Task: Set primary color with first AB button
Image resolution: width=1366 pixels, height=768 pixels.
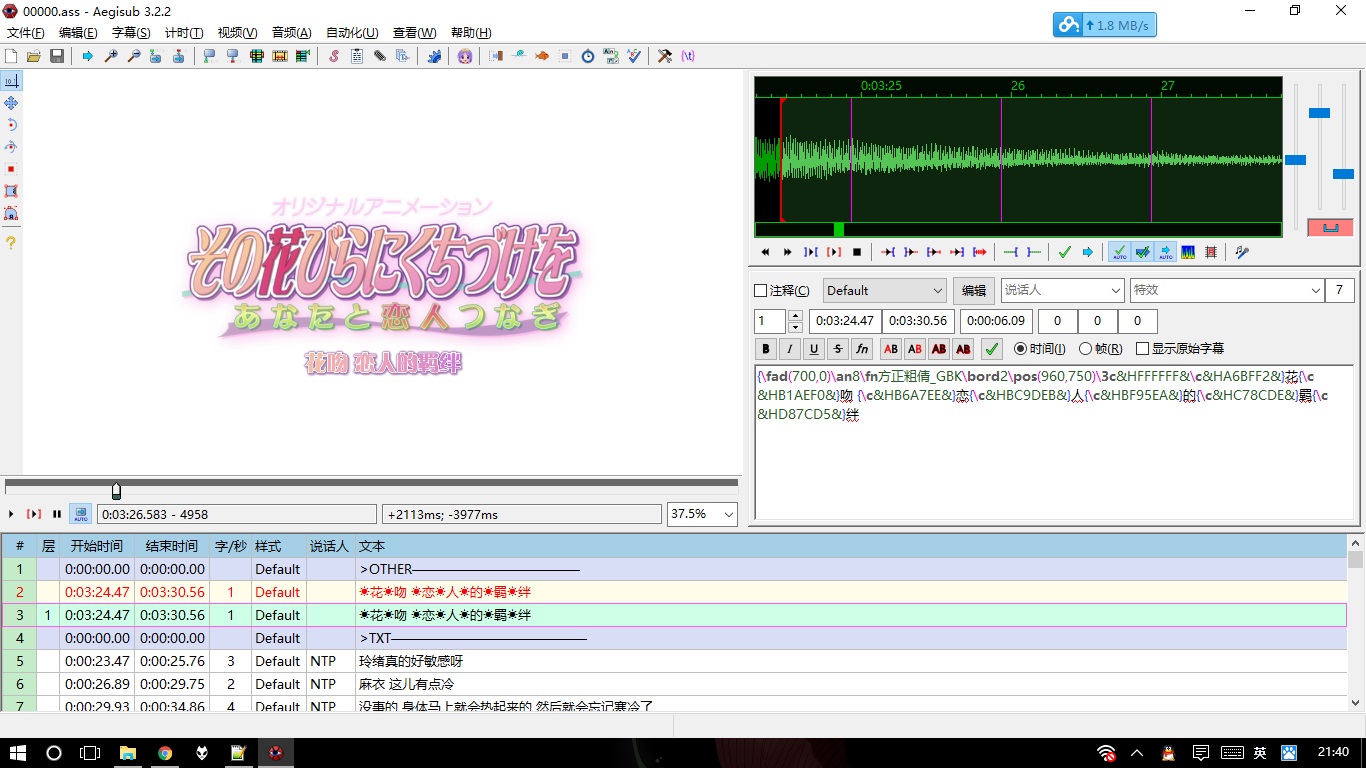Action: pyautogui.click(x=890, y=349)
